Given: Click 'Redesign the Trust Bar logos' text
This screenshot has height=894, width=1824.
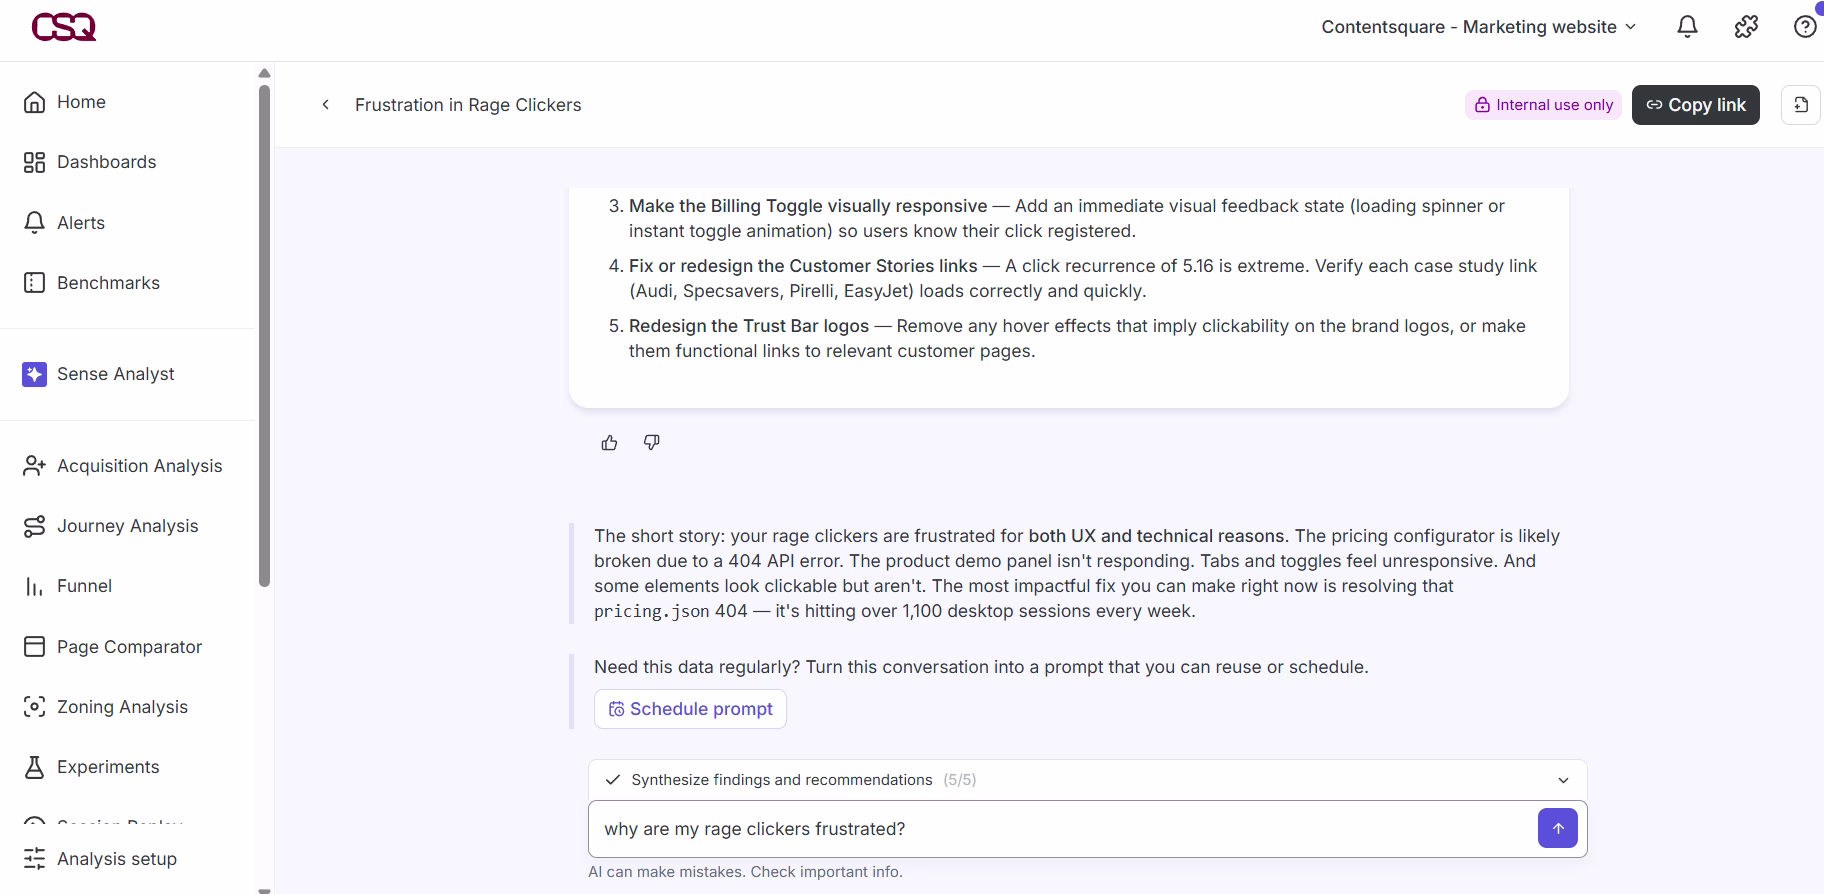Looking at the screenshot, I should [749, 326].
